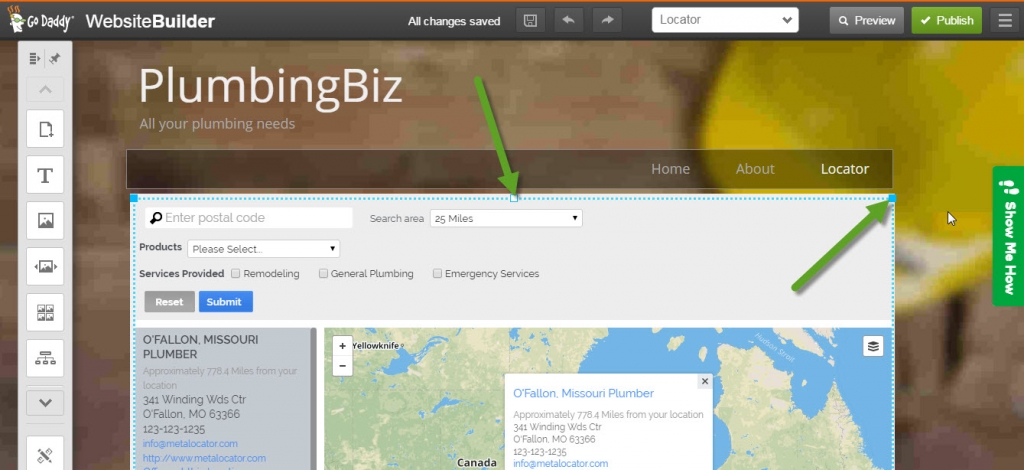Click the magnifier search icon

pos(155,218)
